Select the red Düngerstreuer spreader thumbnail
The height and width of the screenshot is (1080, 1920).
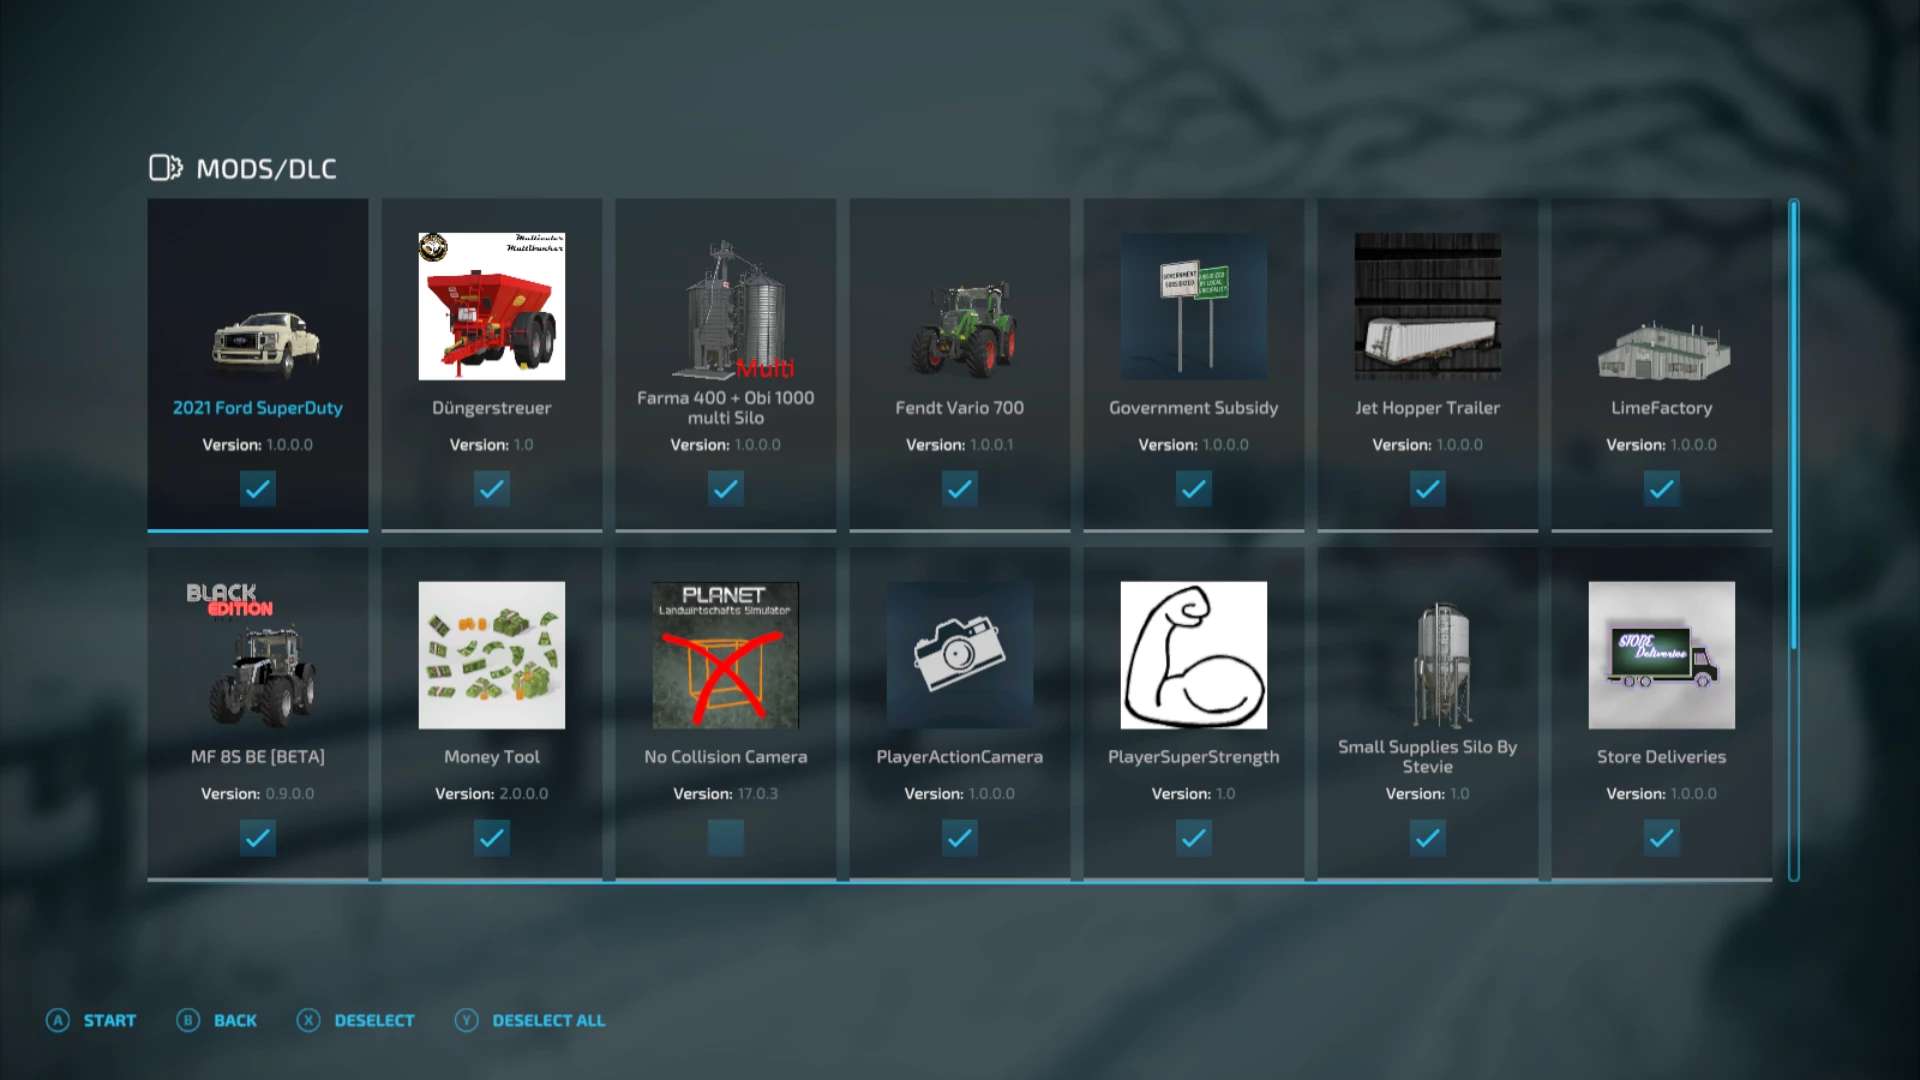pyautogui.click(x=491, y=306)
